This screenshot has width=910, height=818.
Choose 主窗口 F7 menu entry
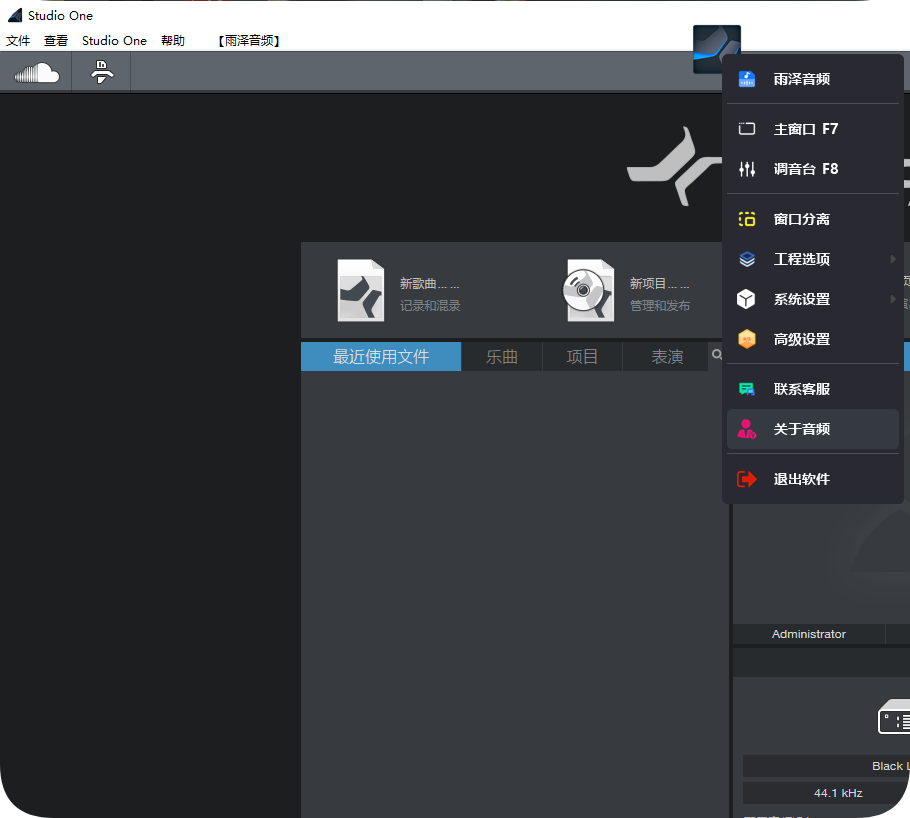point(812,129)
